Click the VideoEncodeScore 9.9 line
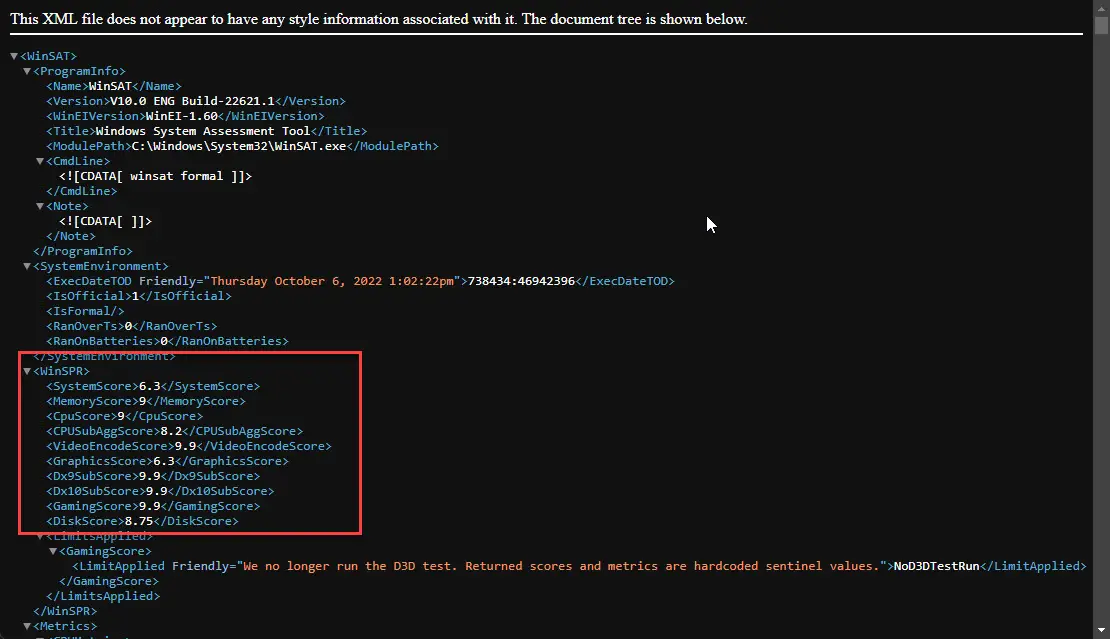This screenshot has height=639, width=1110. [x=188, y=446]
